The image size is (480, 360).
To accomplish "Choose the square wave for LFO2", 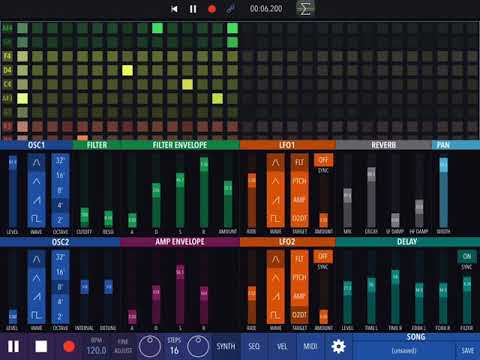I will [x=275, y=315].
